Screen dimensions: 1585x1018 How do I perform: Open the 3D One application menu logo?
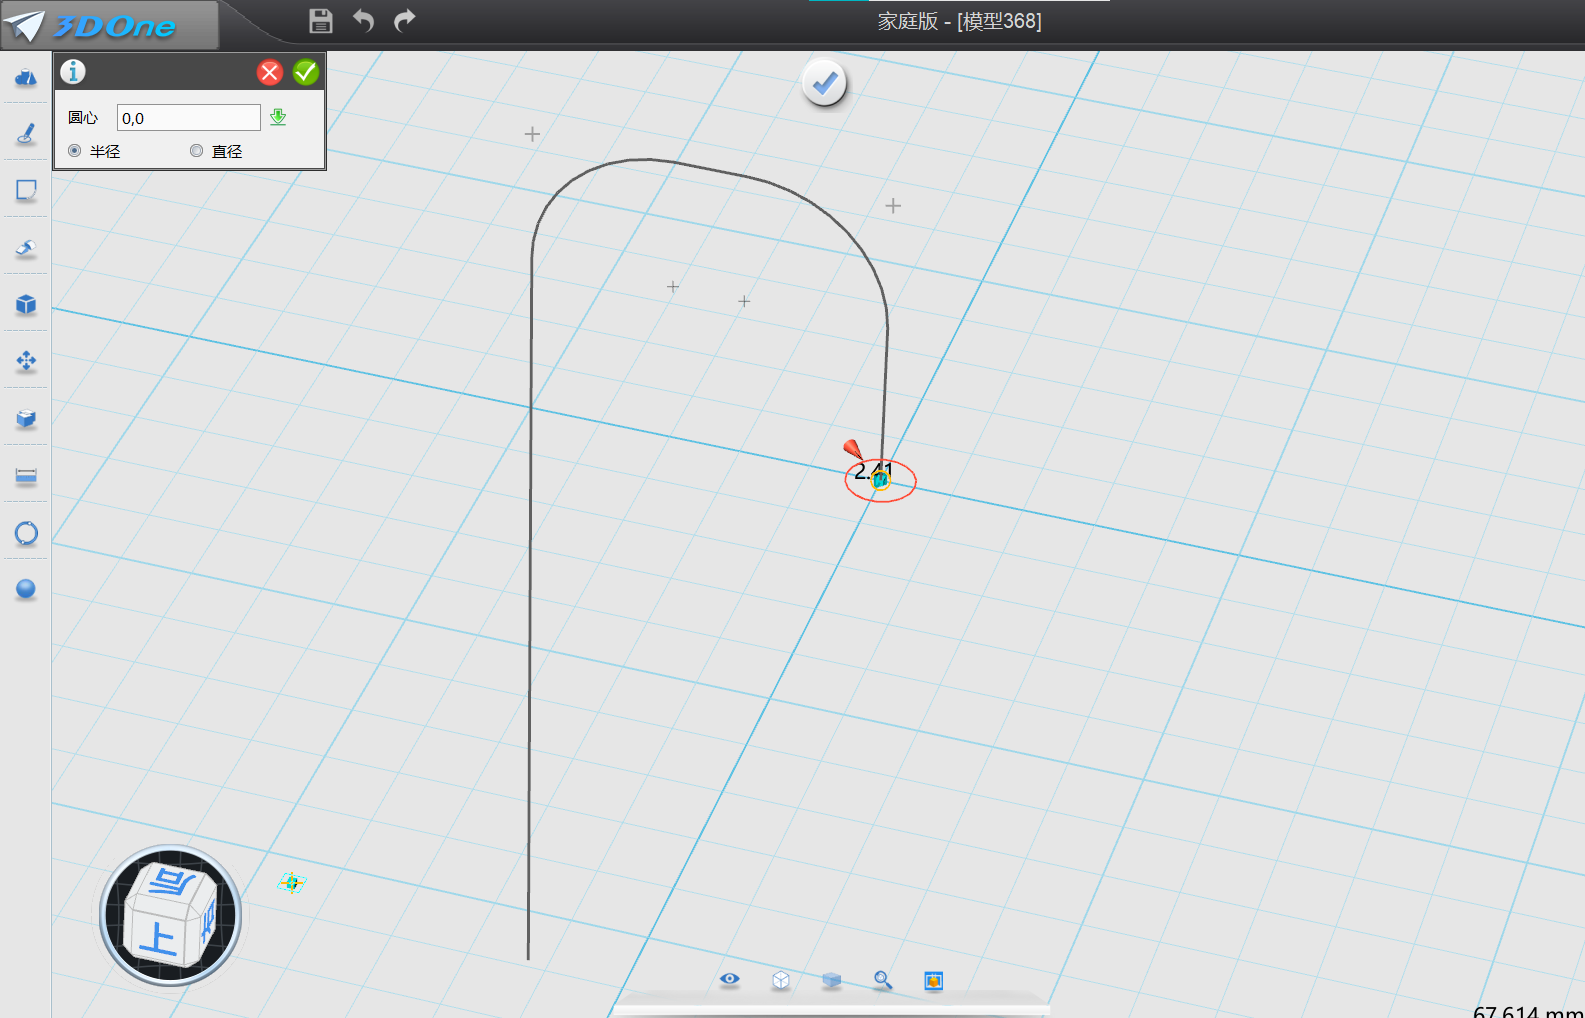[x=108, y=25]
